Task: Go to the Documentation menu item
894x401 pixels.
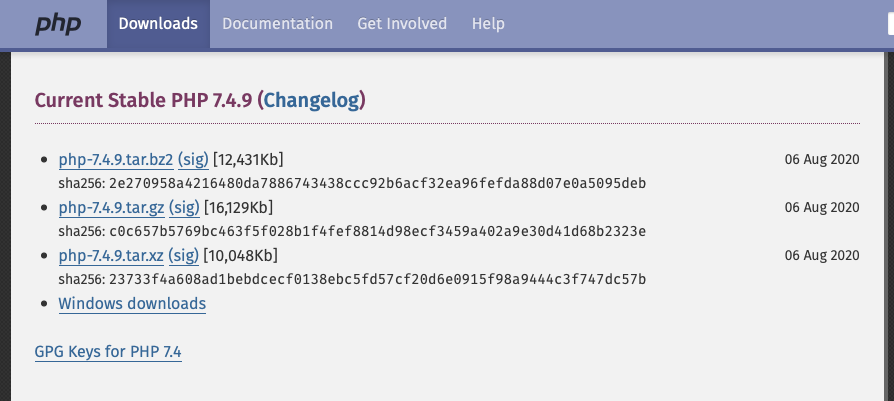Action: [x=277, y=24]
